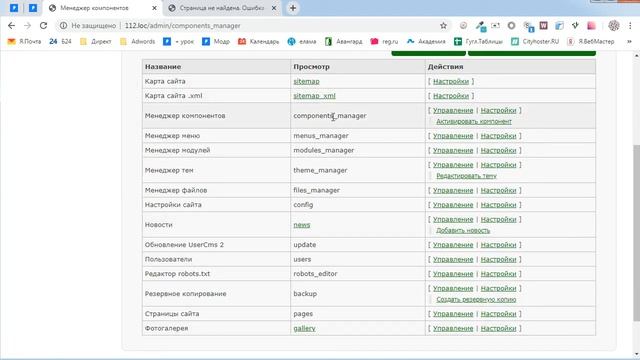This screenshot has height=360, width=640.
Task: Open the Adwords bookmark folder
Action: [x=138, y=41]
